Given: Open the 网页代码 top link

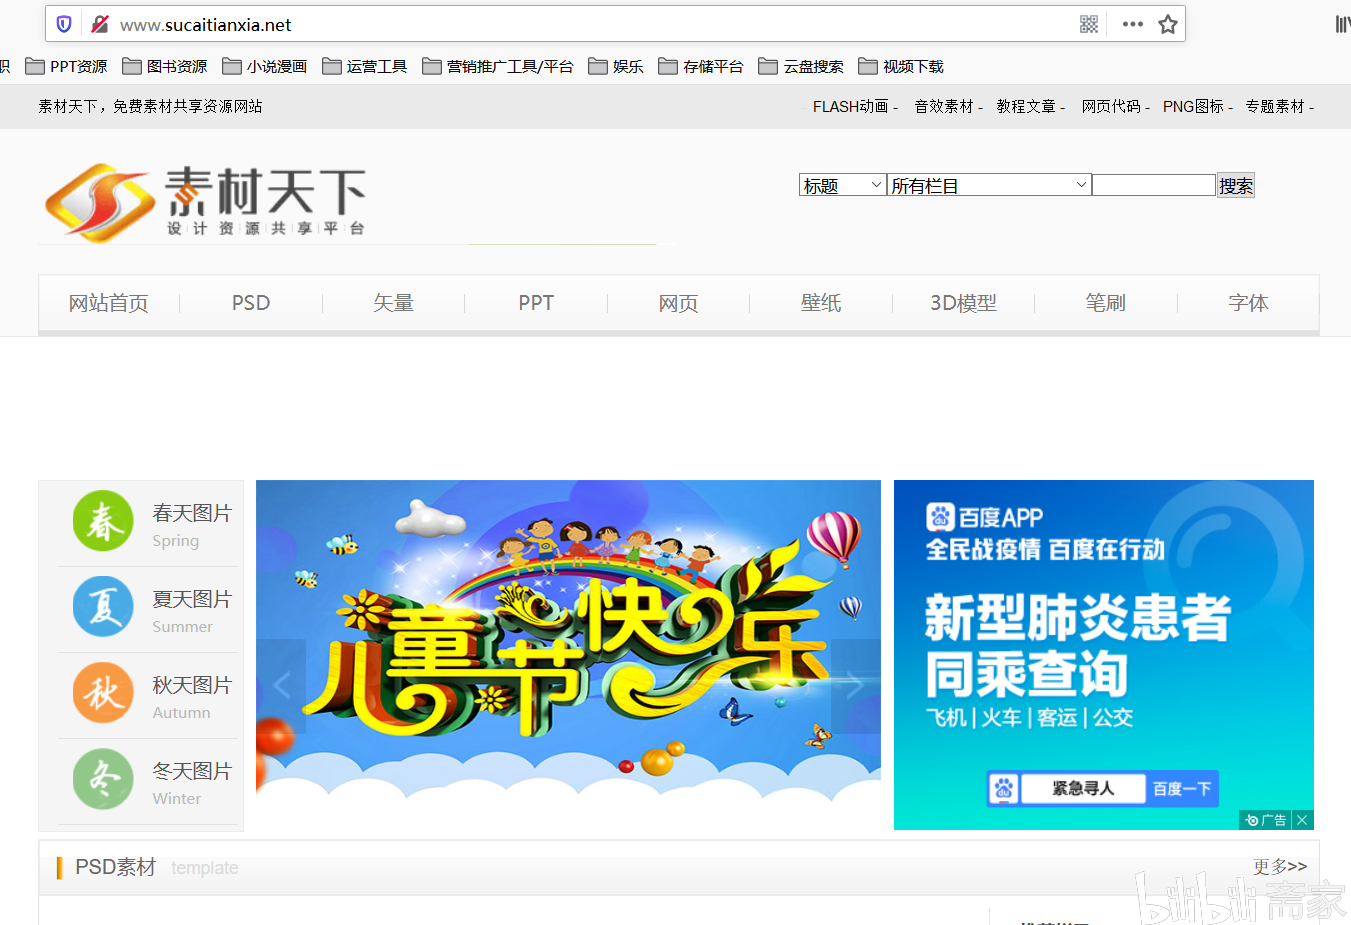Looking at the screenshot, I should tap(1111, 106).
